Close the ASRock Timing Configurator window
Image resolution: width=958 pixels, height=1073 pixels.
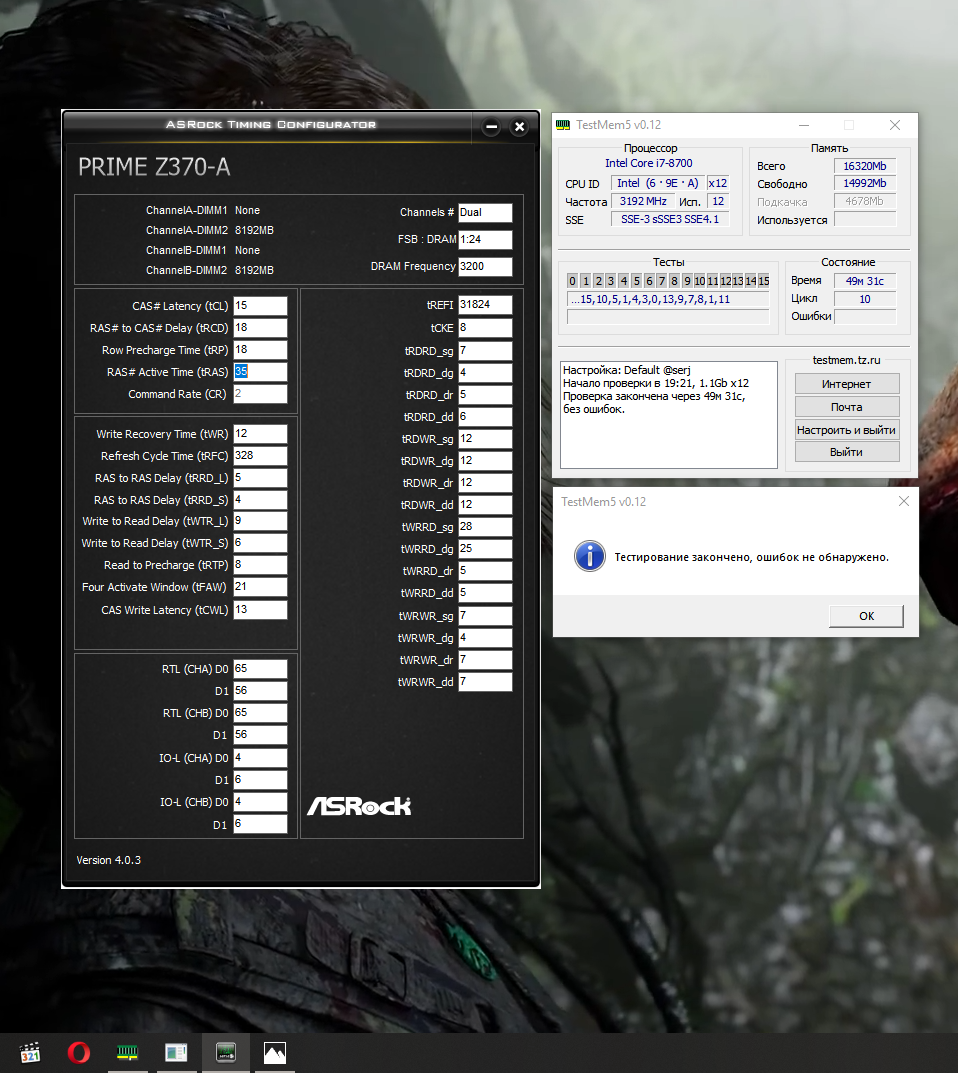pyautogui.click(x=519, y=127)
